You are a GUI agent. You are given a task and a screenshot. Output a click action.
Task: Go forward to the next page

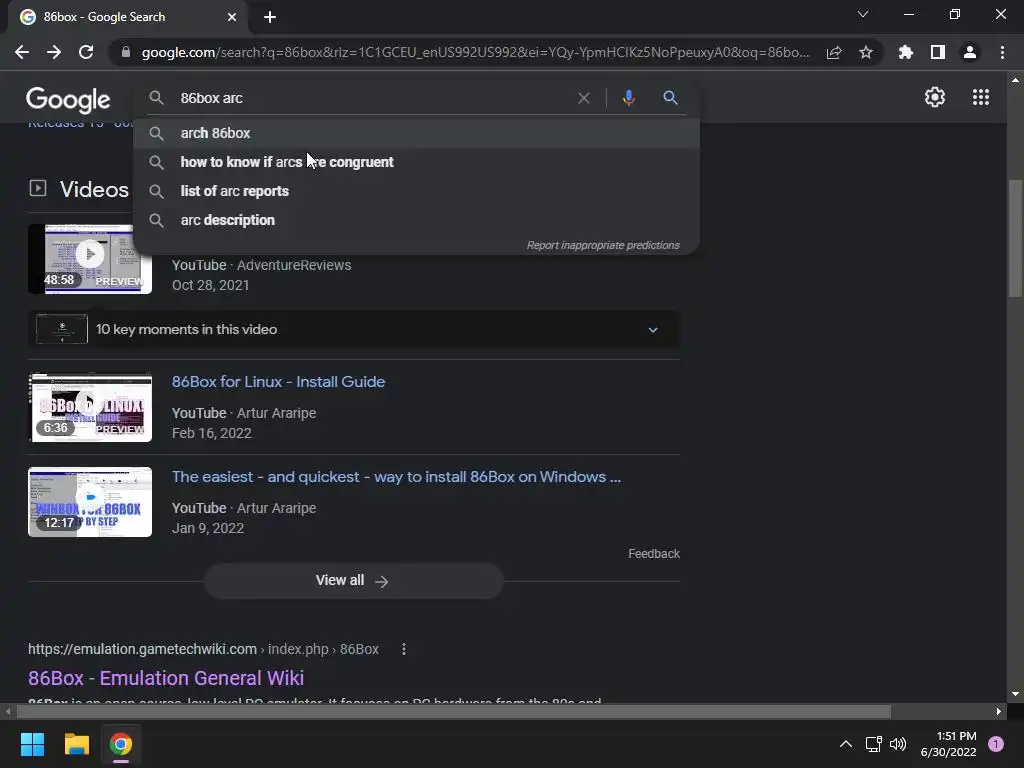click(x=54, y=52)
